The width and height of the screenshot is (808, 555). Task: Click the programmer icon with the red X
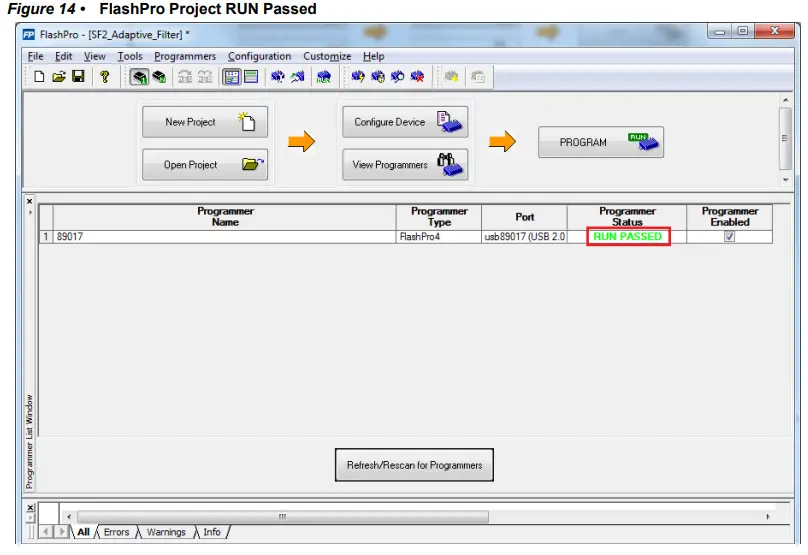pos(417,77)
